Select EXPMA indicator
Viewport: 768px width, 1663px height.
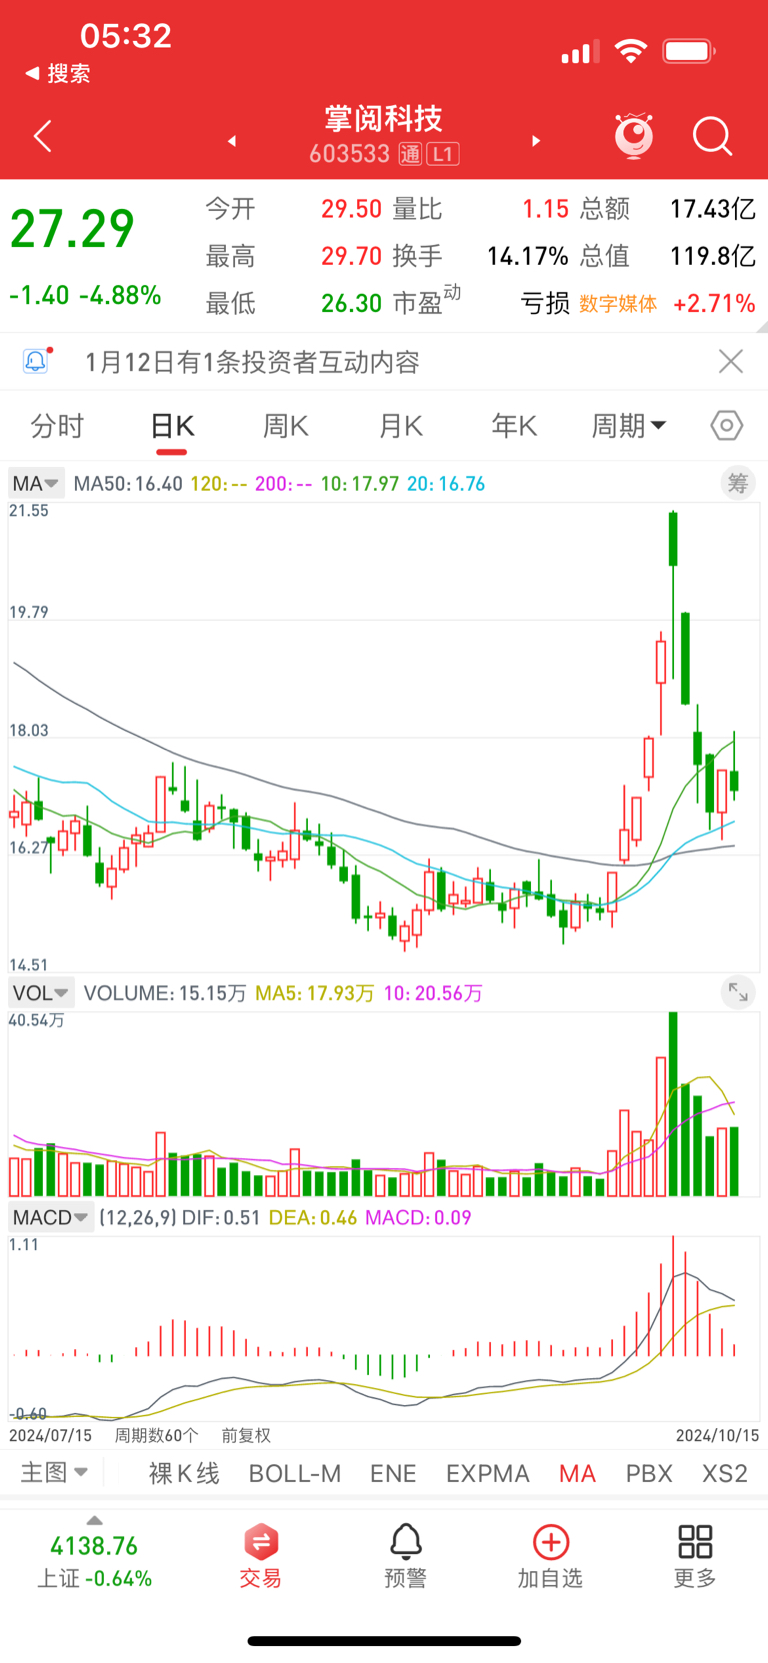(x=488, y=1473)
